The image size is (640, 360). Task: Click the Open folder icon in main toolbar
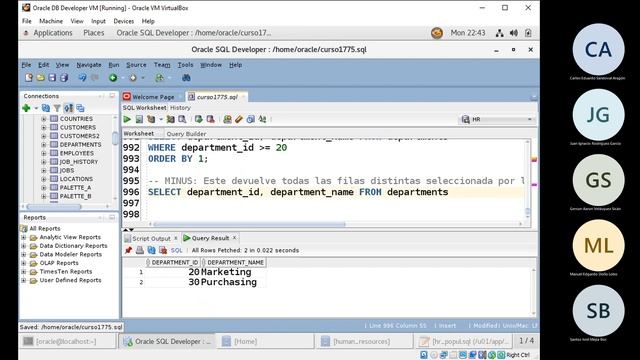coord(40,78)
